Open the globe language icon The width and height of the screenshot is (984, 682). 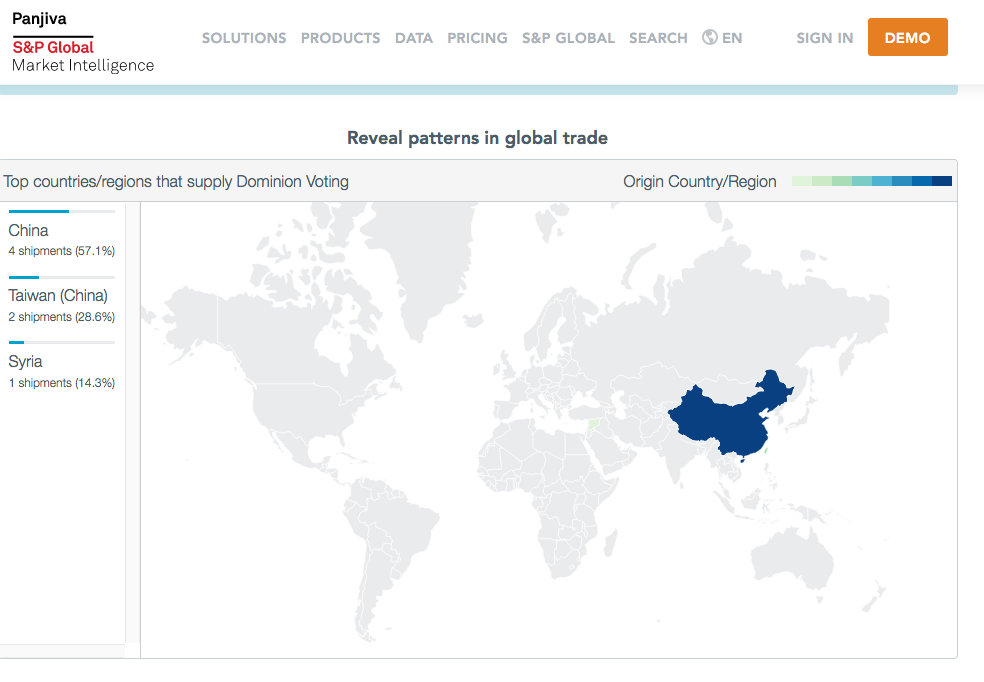(710, 38)
